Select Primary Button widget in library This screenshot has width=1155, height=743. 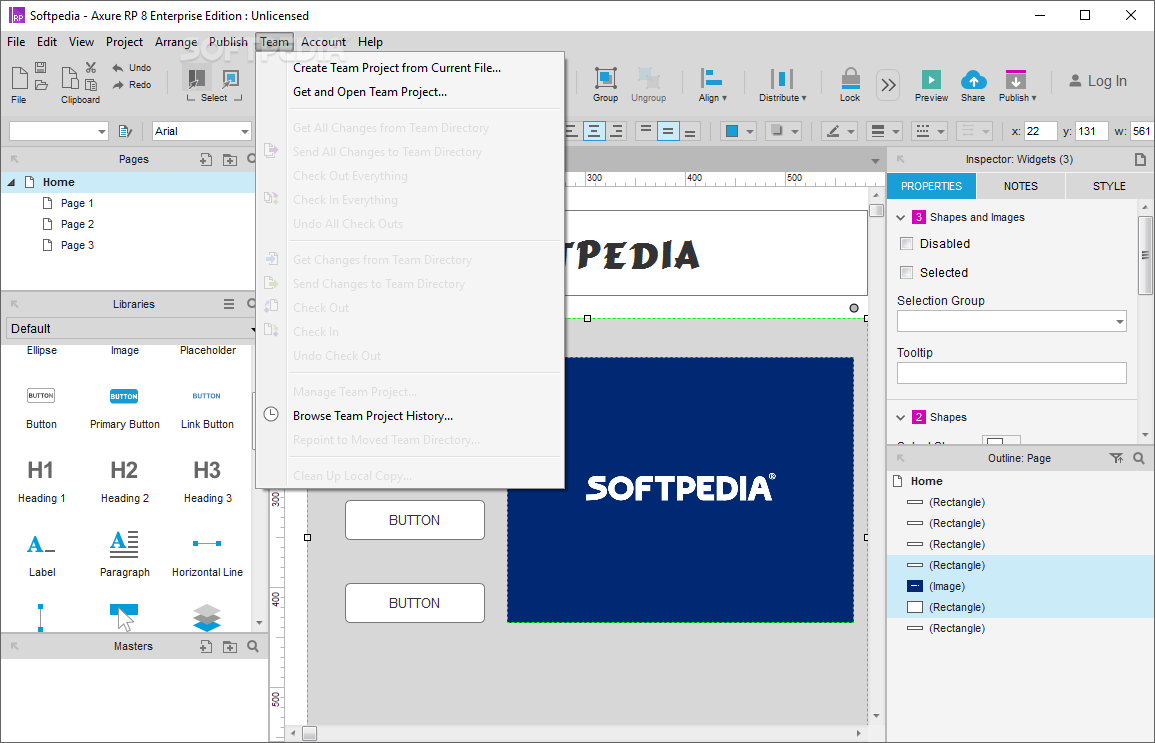124,409
